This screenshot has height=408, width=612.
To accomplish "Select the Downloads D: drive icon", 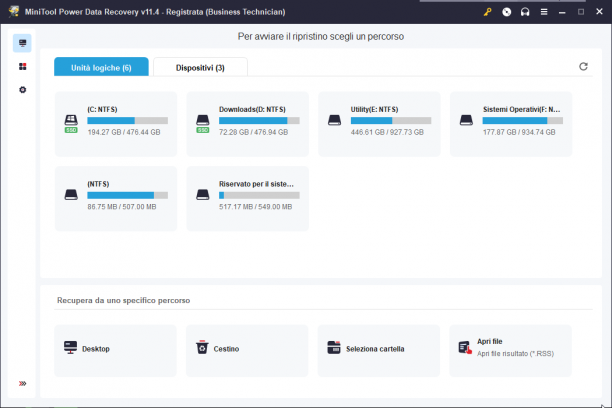I will tap(203, 123).
